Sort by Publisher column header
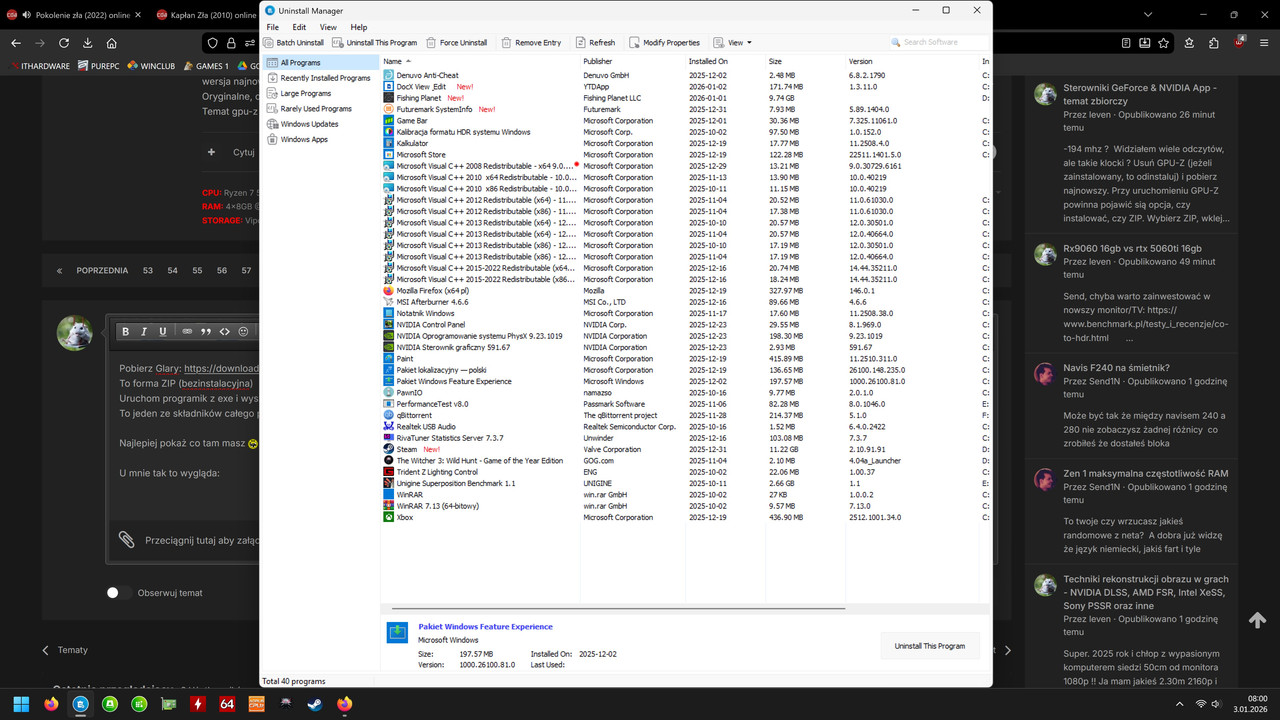 coord(632,62)
